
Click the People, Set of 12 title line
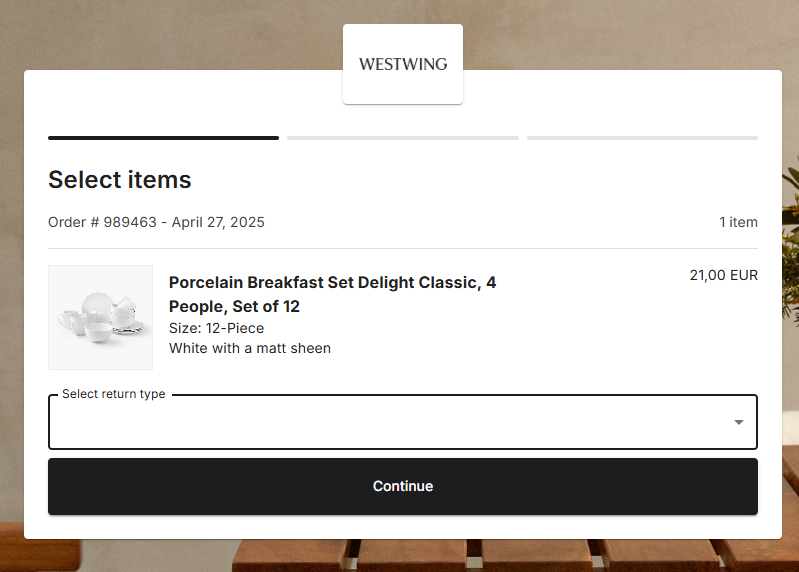234,307
